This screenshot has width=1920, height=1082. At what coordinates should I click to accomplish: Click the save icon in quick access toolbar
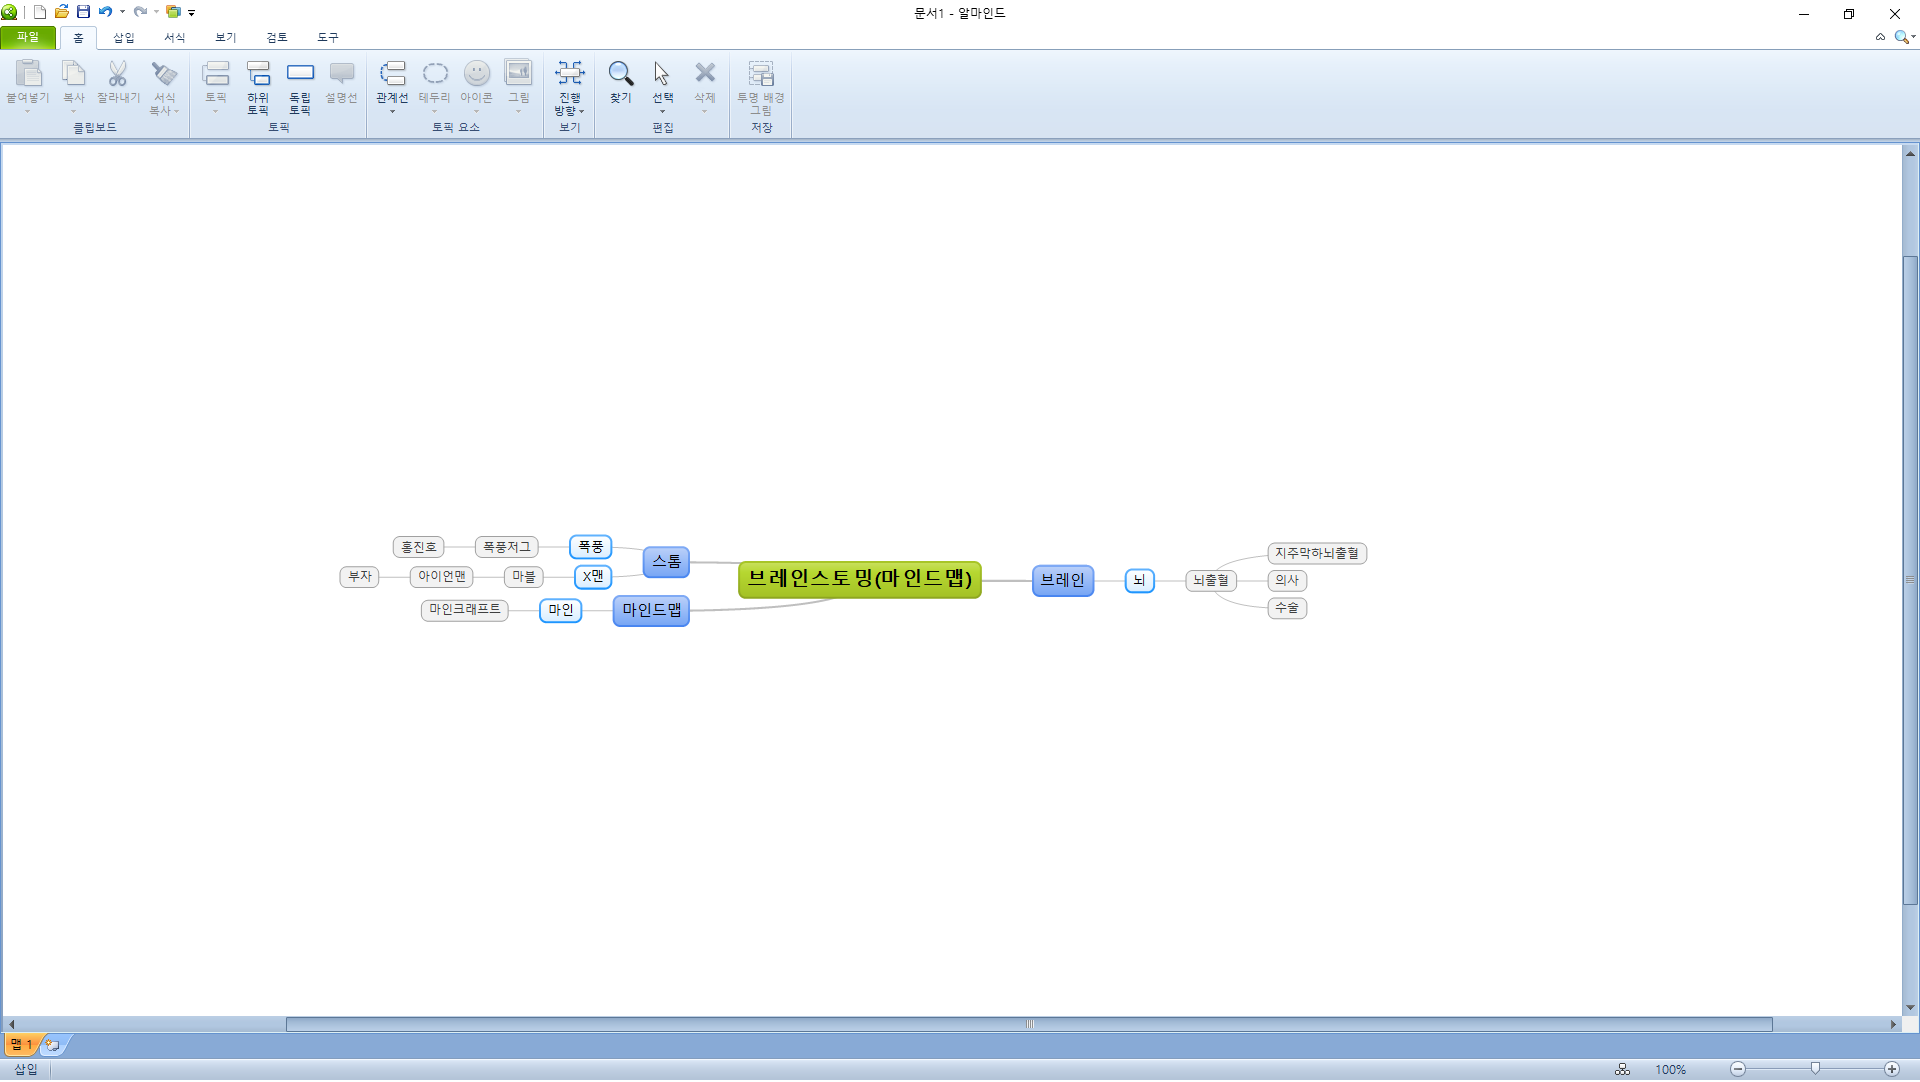tap(84, 12)
